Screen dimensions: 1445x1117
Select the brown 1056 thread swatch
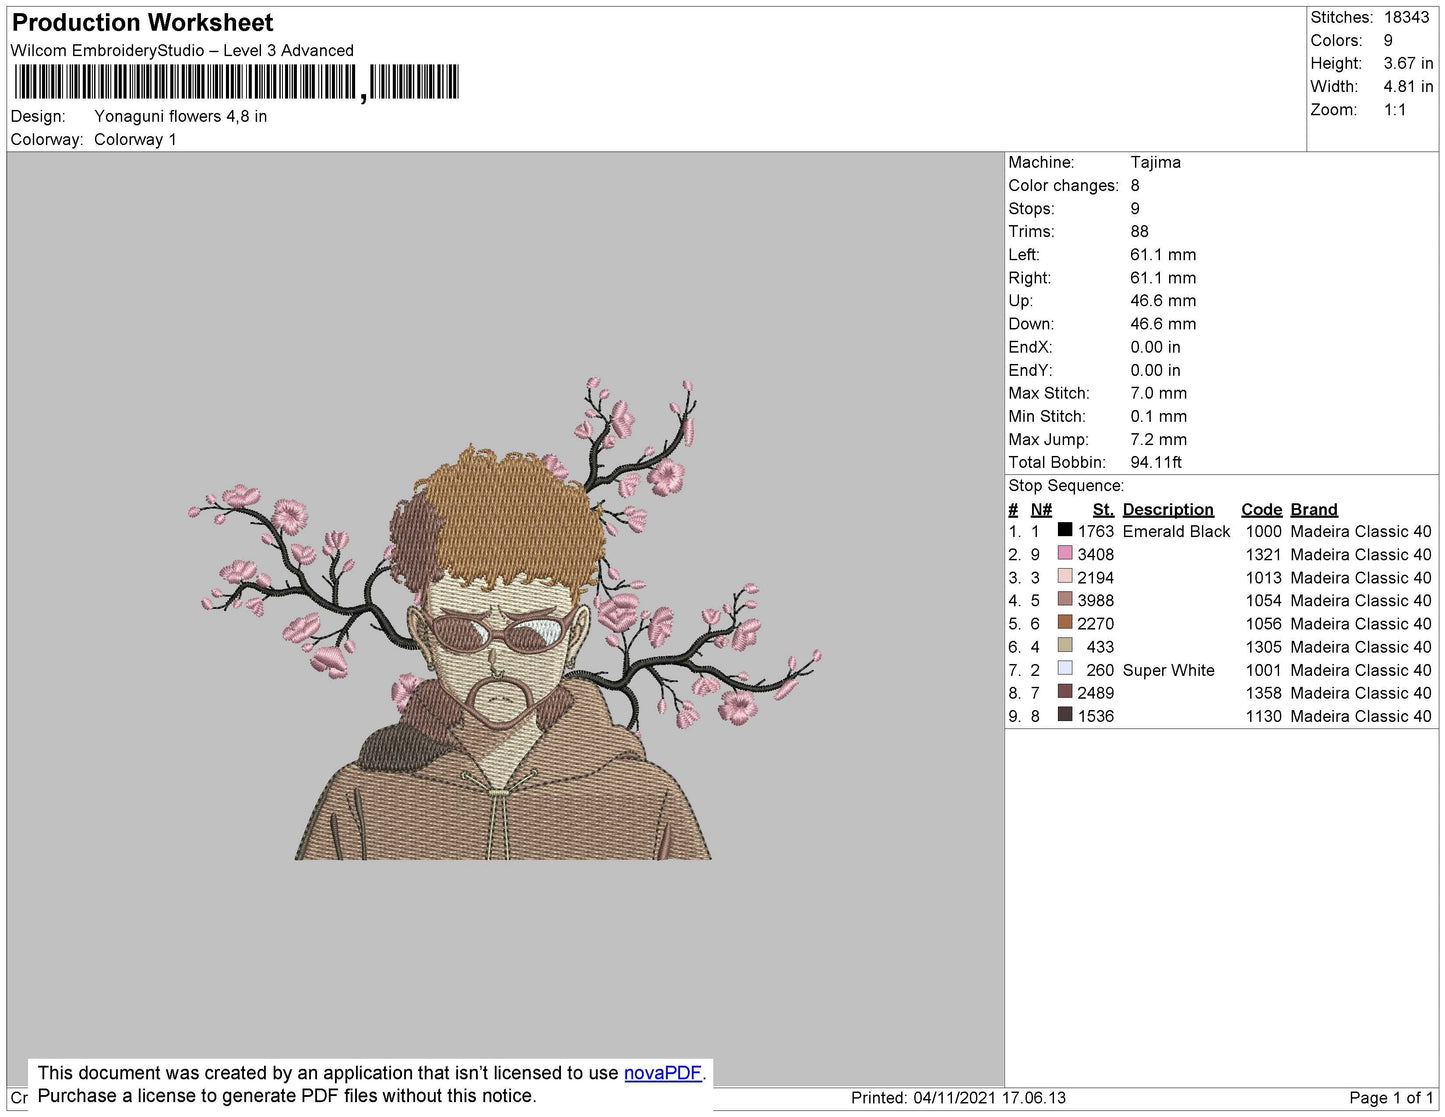(1065, 622)
